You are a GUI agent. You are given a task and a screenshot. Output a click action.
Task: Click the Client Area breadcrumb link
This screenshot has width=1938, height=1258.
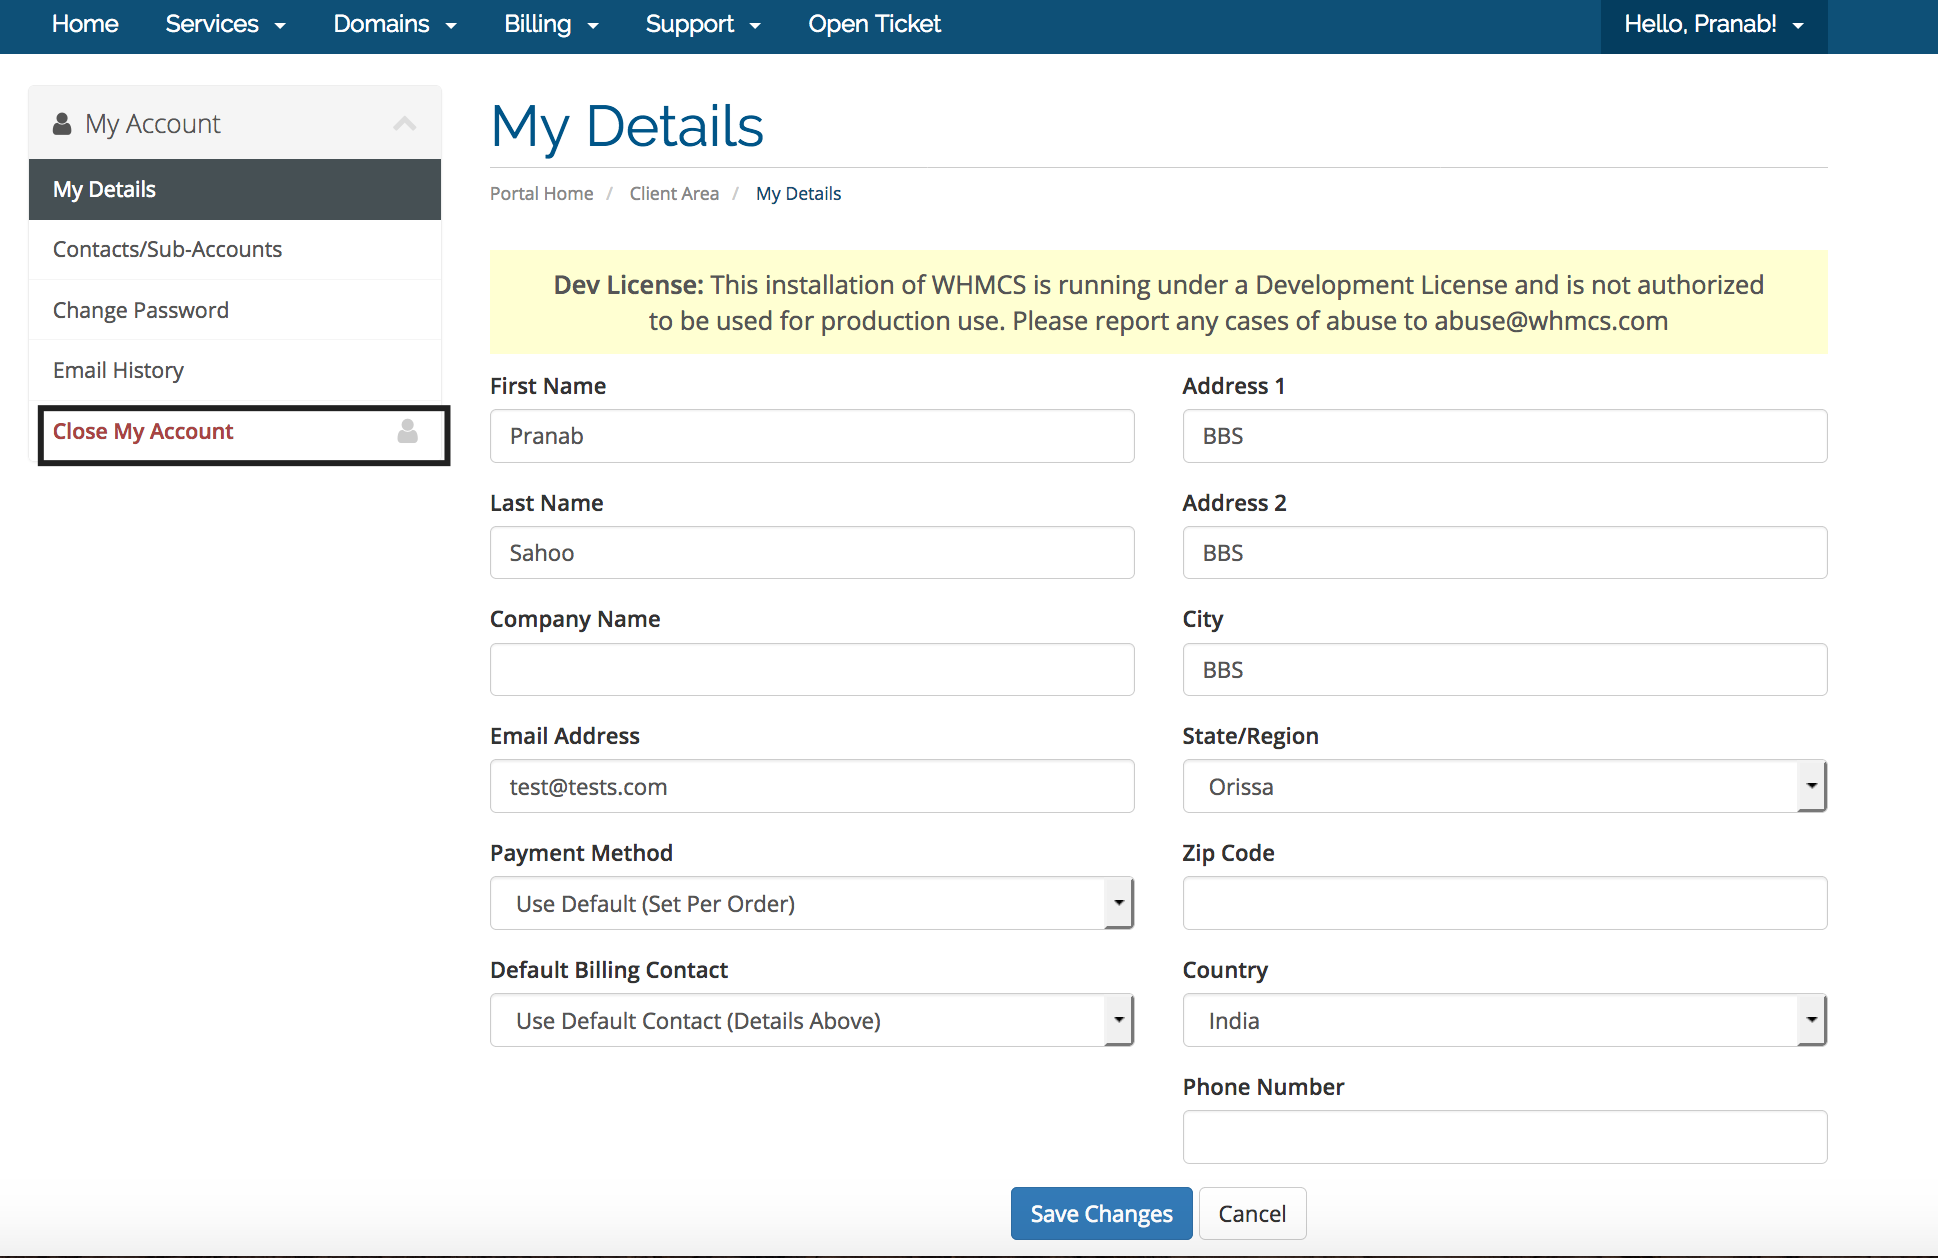674,193
